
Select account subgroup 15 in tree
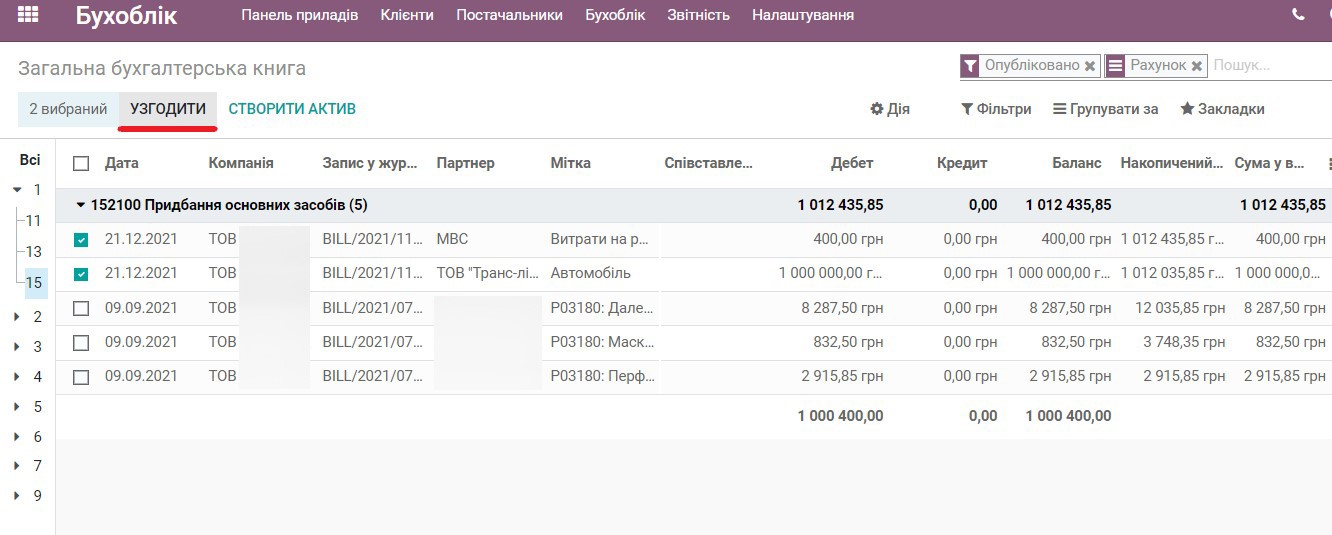tap(34, 283)
